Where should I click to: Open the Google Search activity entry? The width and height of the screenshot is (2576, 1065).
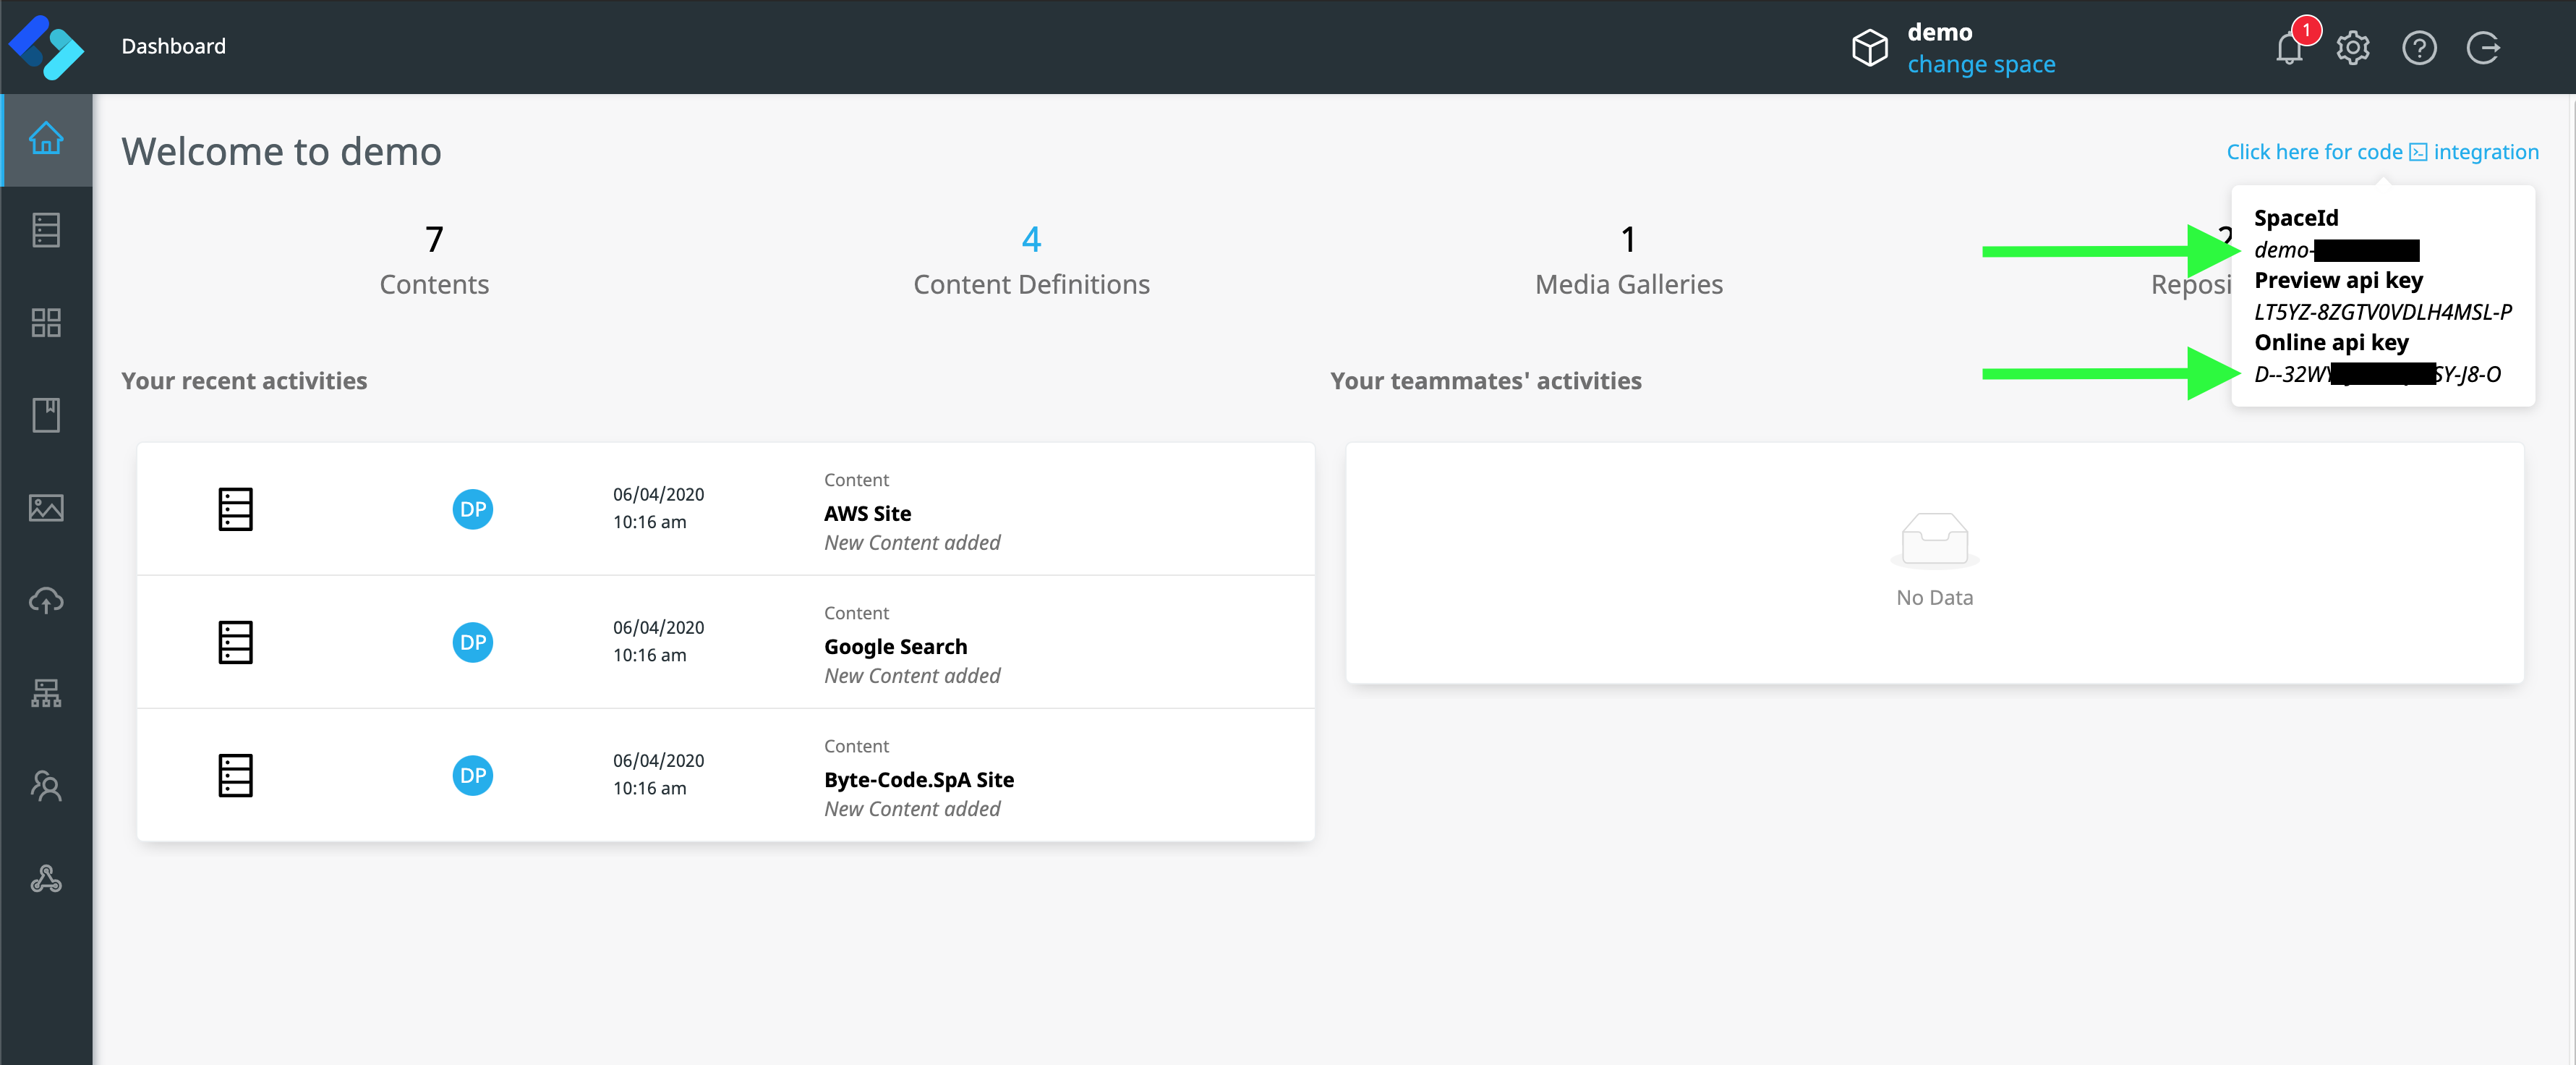click(895, 647)
